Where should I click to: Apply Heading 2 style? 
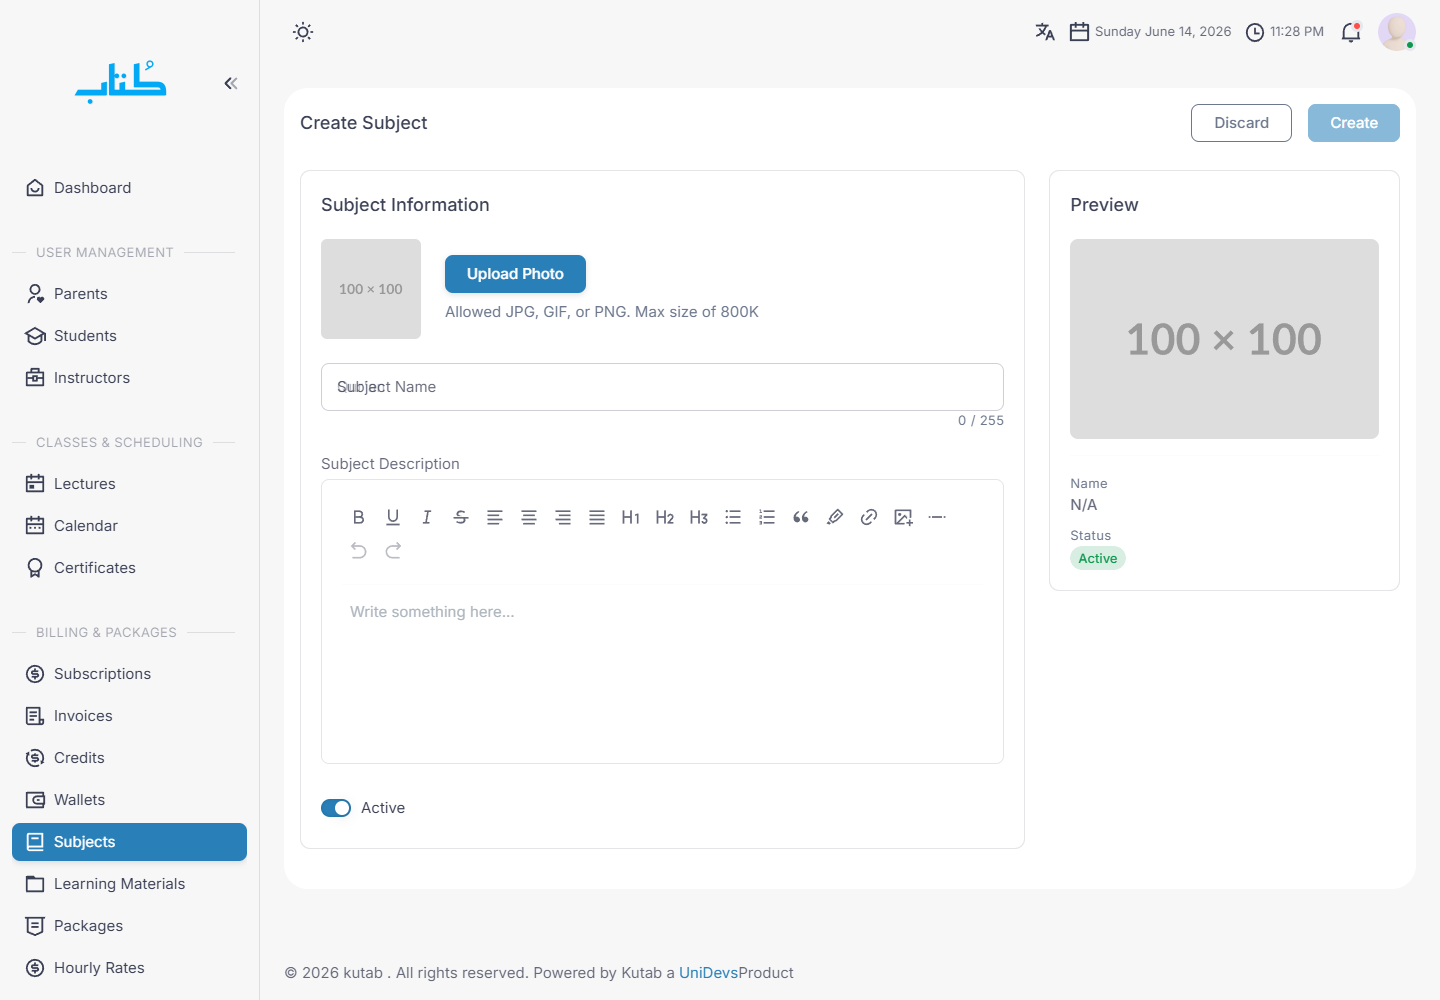(x=665, y=517)
